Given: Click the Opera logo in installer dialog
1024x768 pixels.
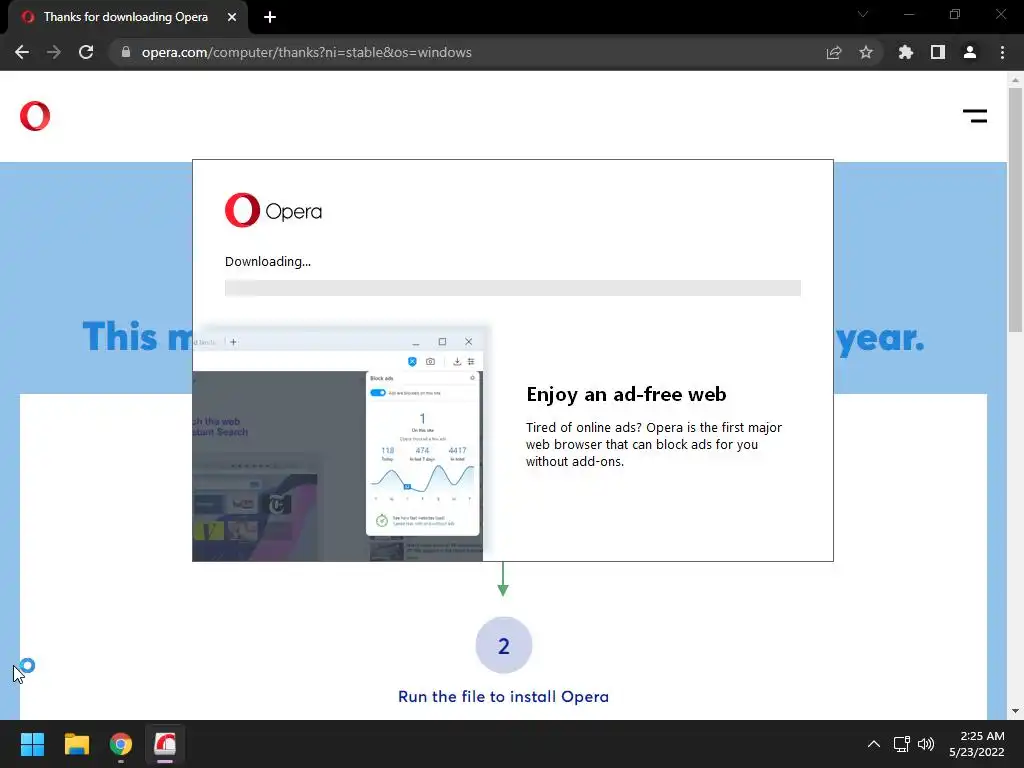Looking at the screenshot, I should (x=273, y=210).
